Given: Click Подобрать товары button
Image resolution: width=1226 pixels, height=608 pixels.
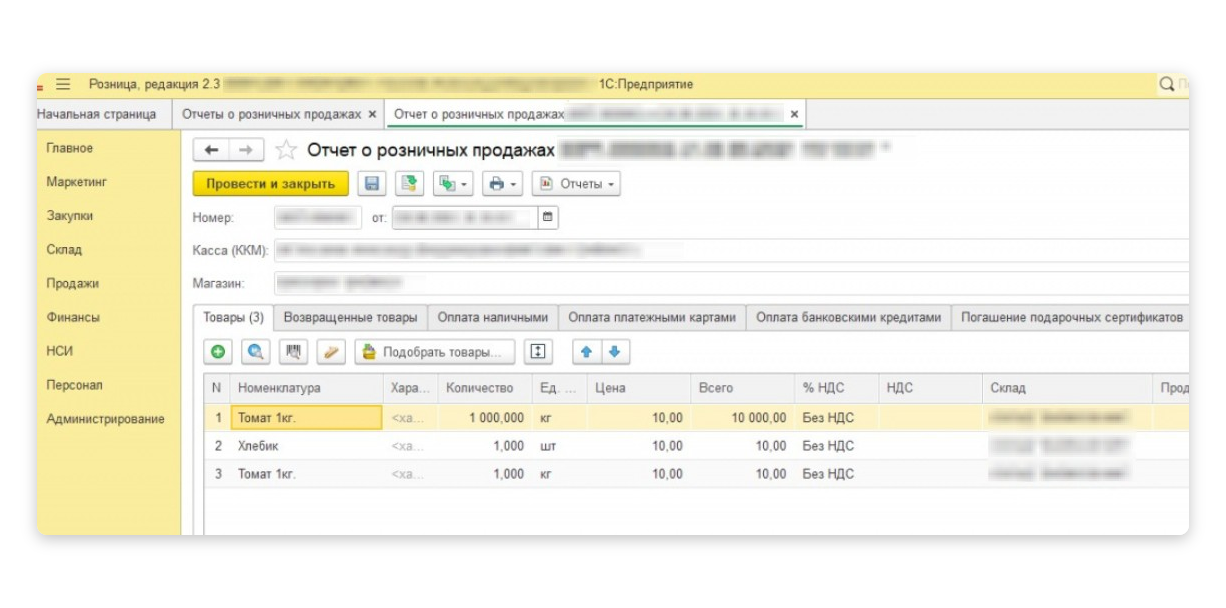Looking at the screenshot, I should [434, 352].
